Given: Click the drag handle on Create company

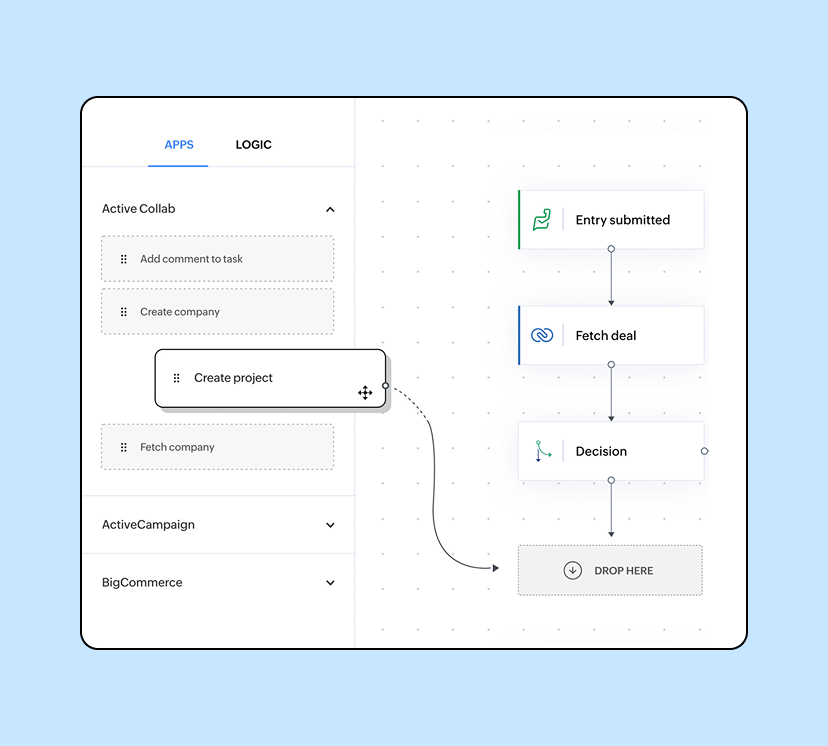Looking at the screenshot, I should click(x=123, y=311).
